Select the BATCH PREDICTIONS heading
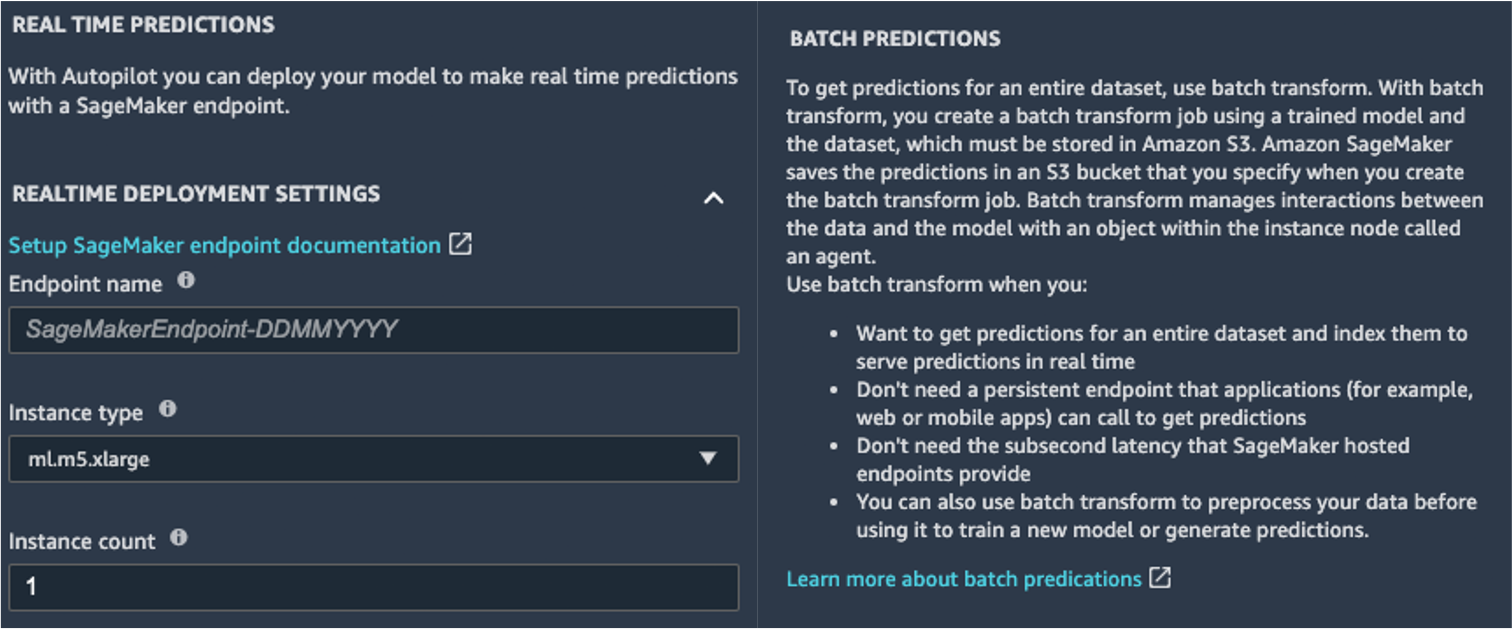The width and height of the screenshot is (1512, 629). pyautogui.click(x=895, y=39)
